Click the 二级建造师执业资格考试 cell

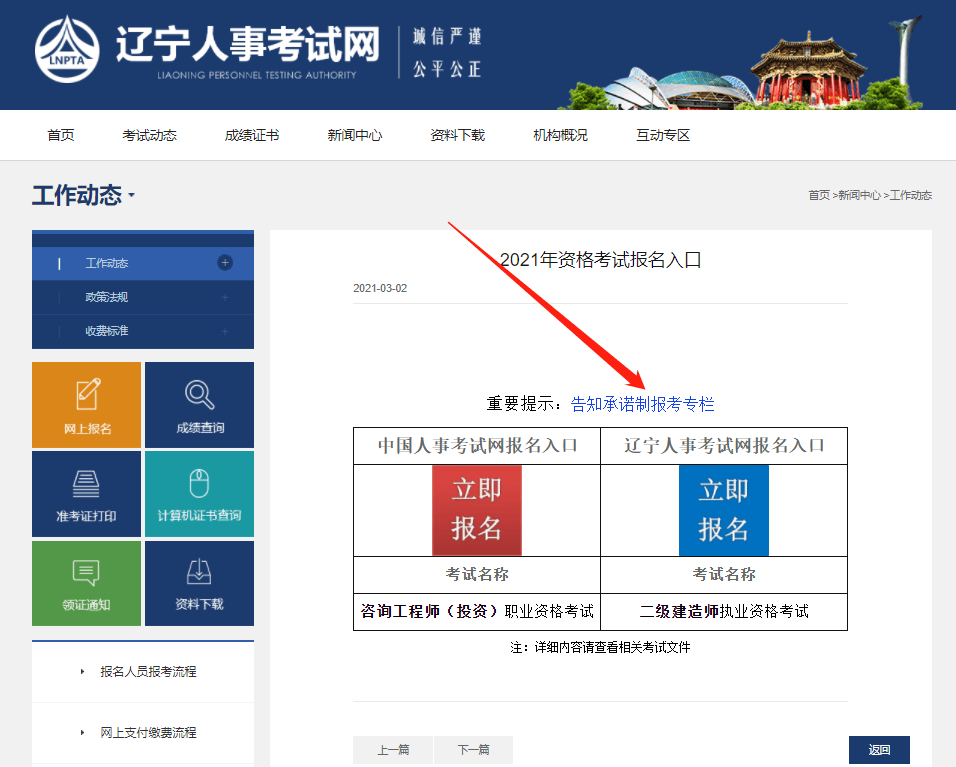[x=724, y=612]
